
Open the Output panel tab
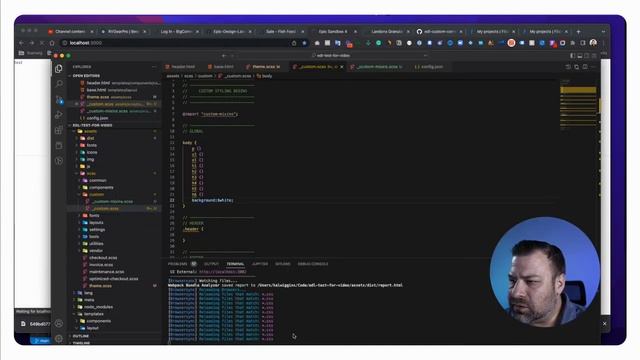coord(211,264)
